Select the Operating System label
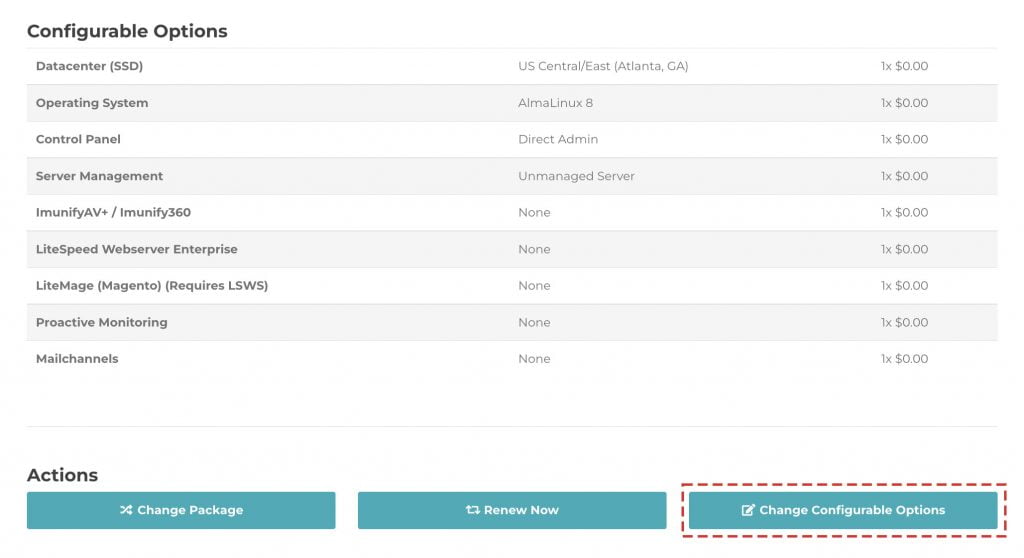The height and width of the screenshot is (558, 1024). coord(92,103)
